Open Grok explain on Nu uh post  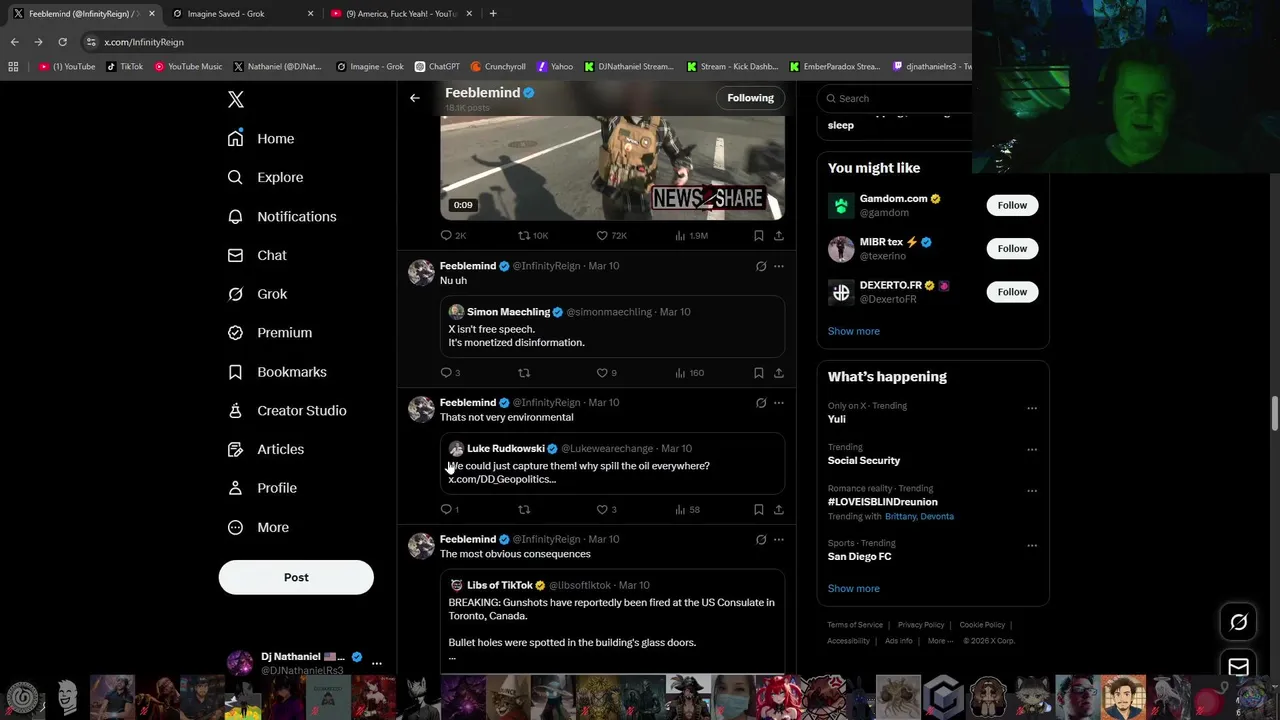coord(761,266)
